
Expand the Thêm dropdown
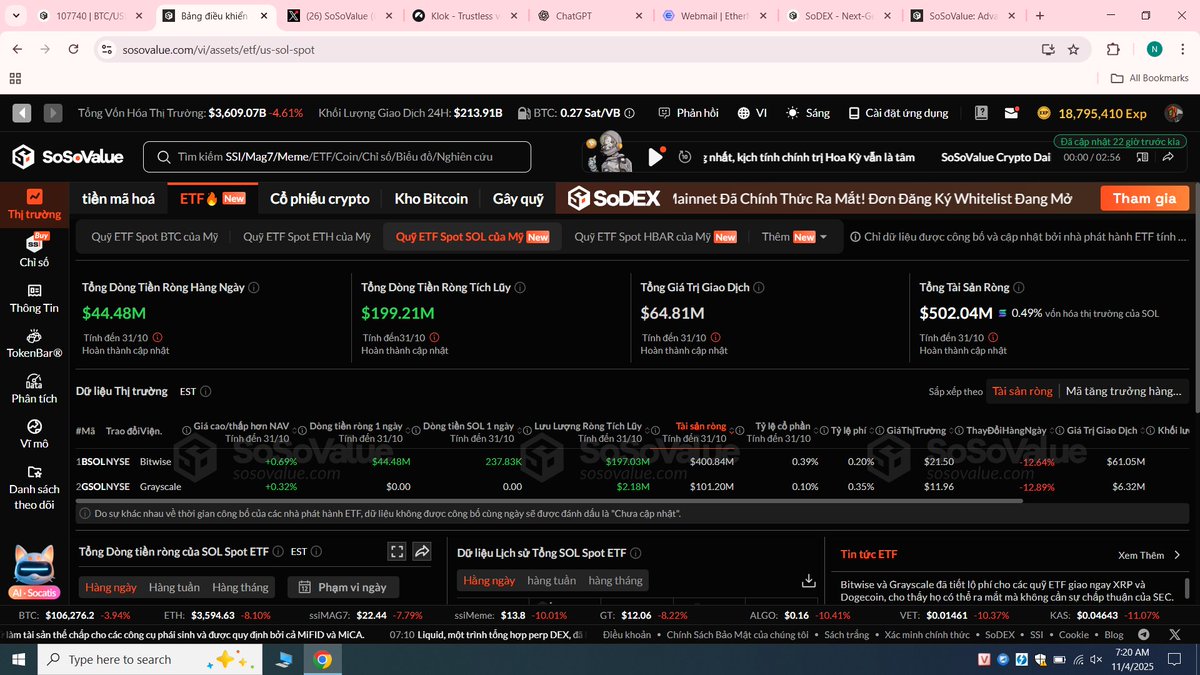tap(794, 237)
